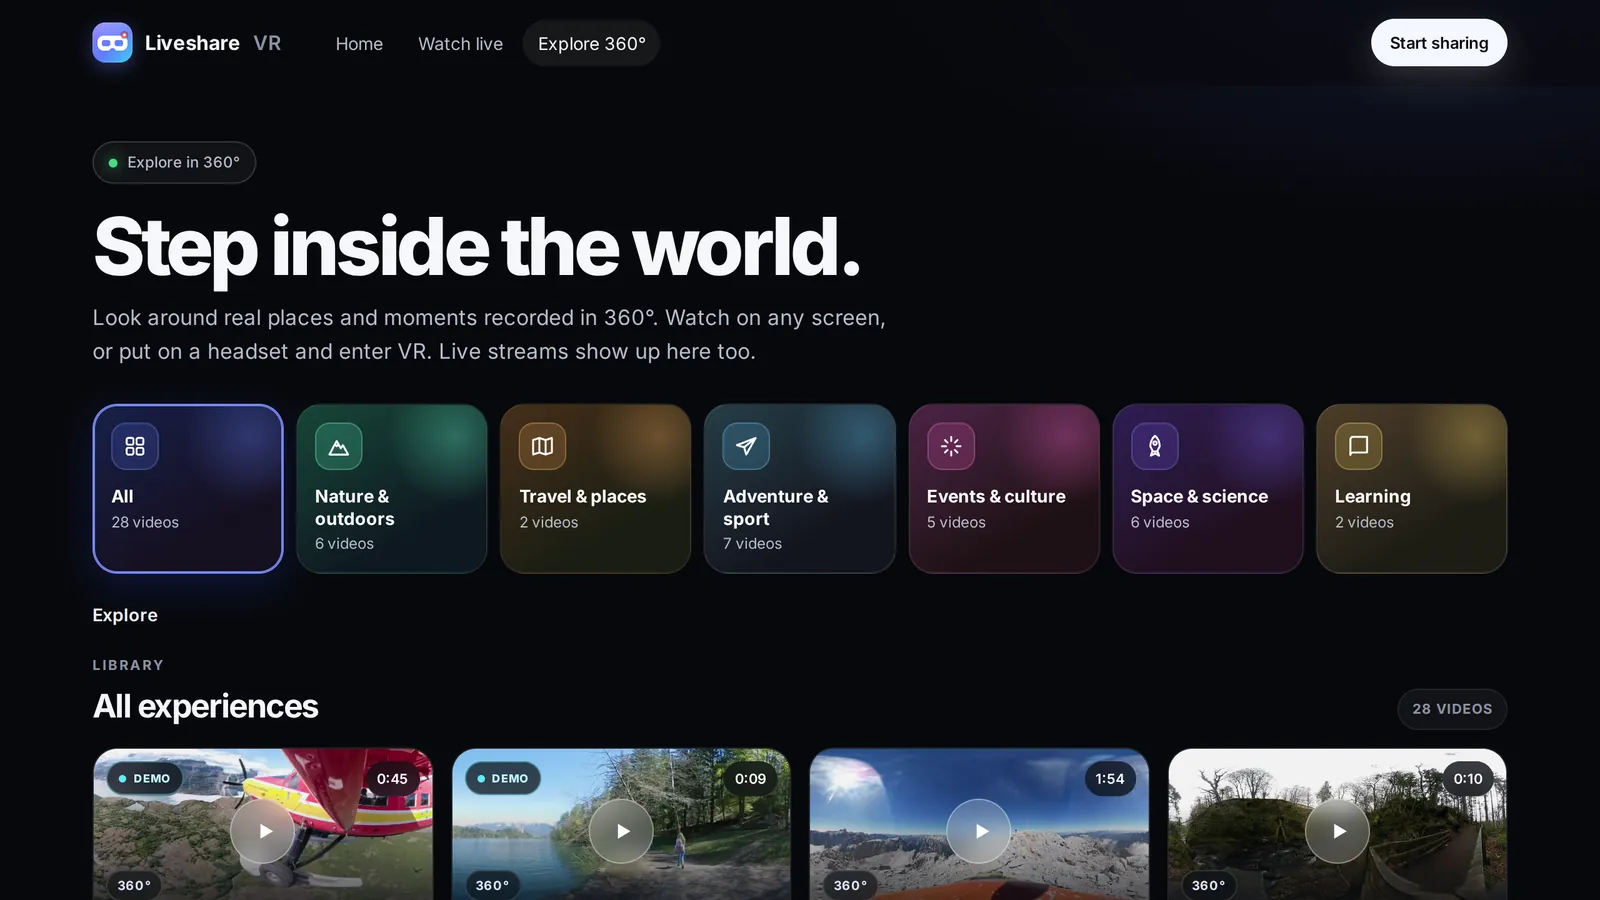Click the Travel & places map icon
The image size is (1600, 900).
coord(543,446)
